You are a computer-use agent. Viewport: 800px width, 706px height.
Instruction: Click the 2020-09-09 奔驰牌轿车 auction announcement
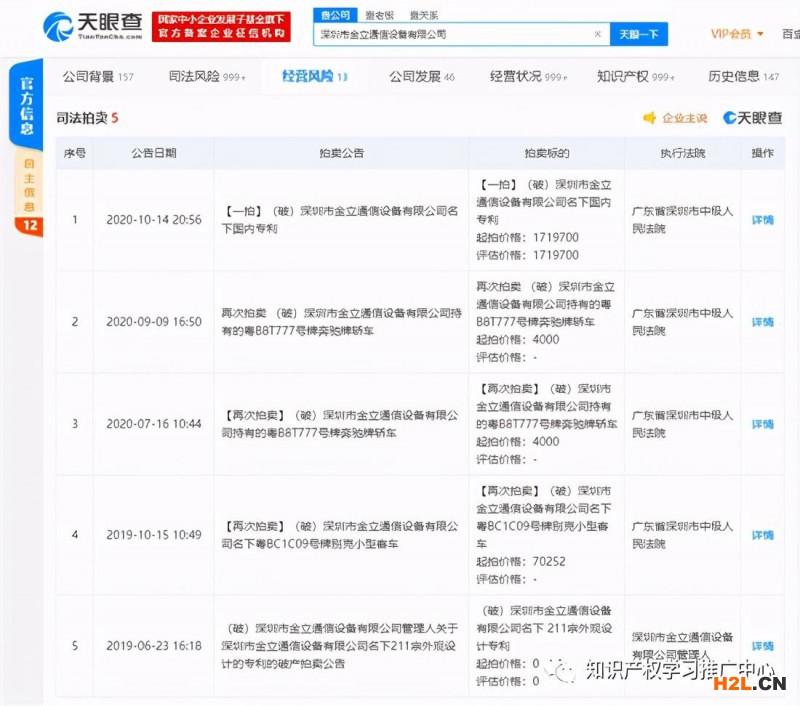[341, 322]
